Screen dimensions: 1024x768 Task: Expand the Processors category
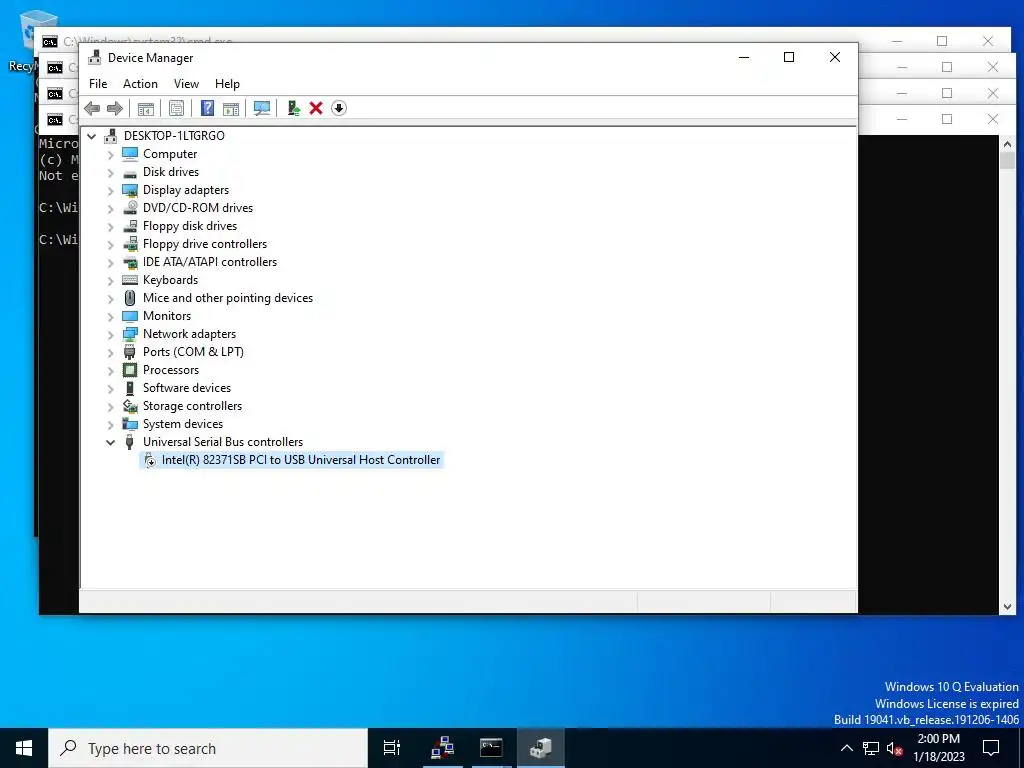[x=110, y=370]
